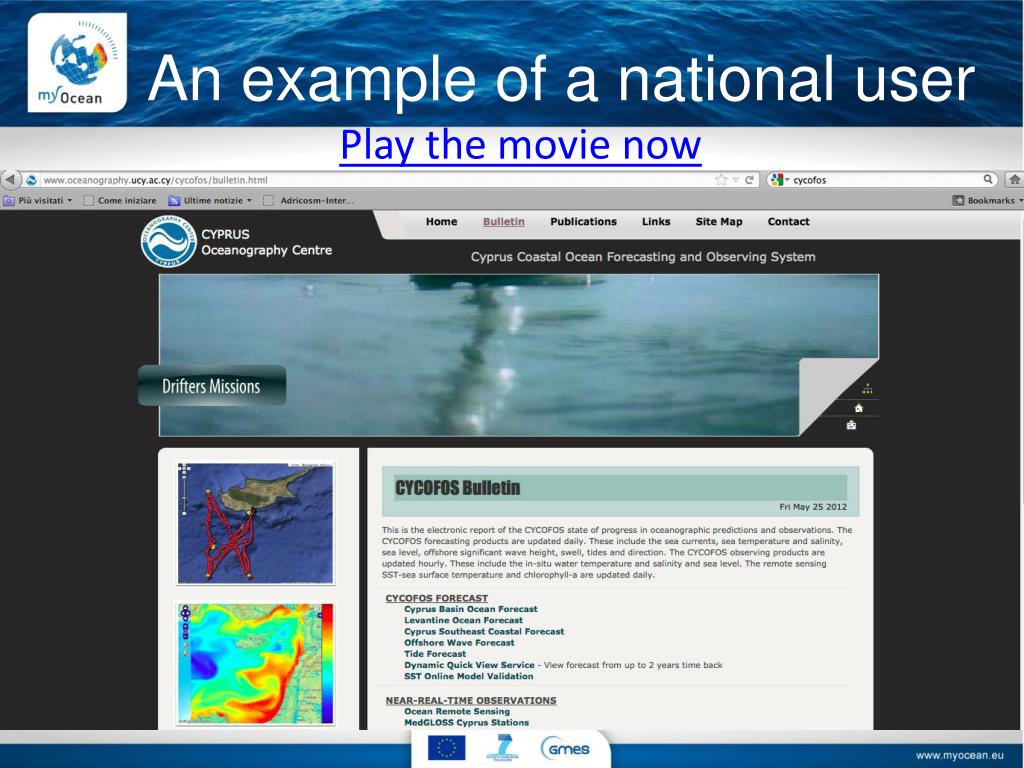Click zoom slider on drifter map
This screenshot has width=1024, height=768.
[184, 494]
